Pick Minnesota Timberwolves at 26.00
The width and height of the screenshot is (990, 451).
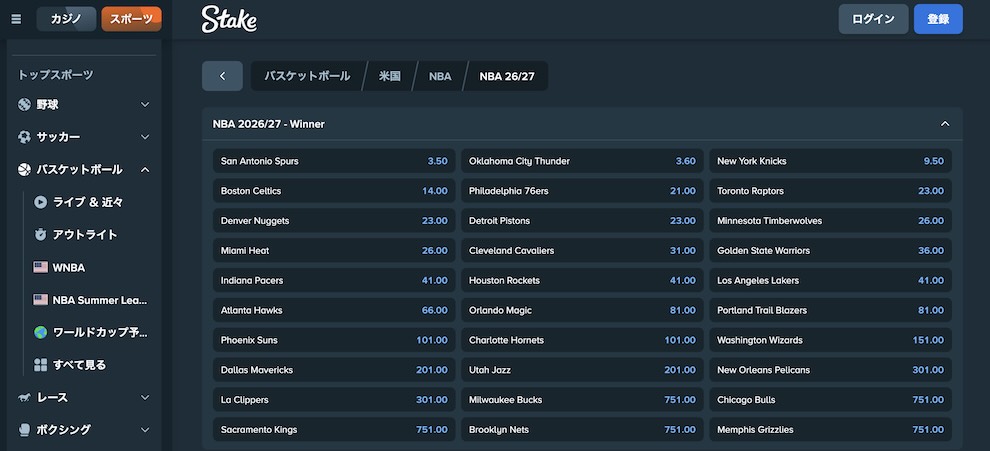830,220
